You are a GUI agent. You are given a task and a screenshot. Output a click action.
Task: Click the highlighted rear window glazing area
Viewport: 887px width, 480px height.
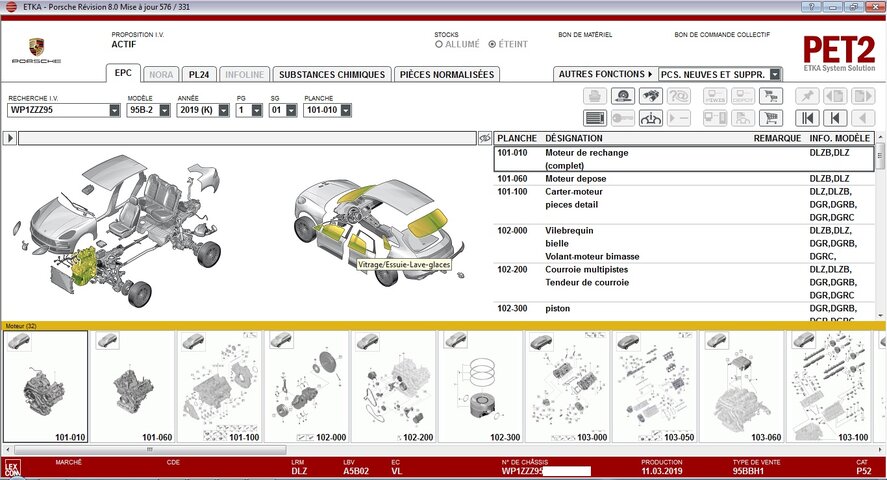428,223
